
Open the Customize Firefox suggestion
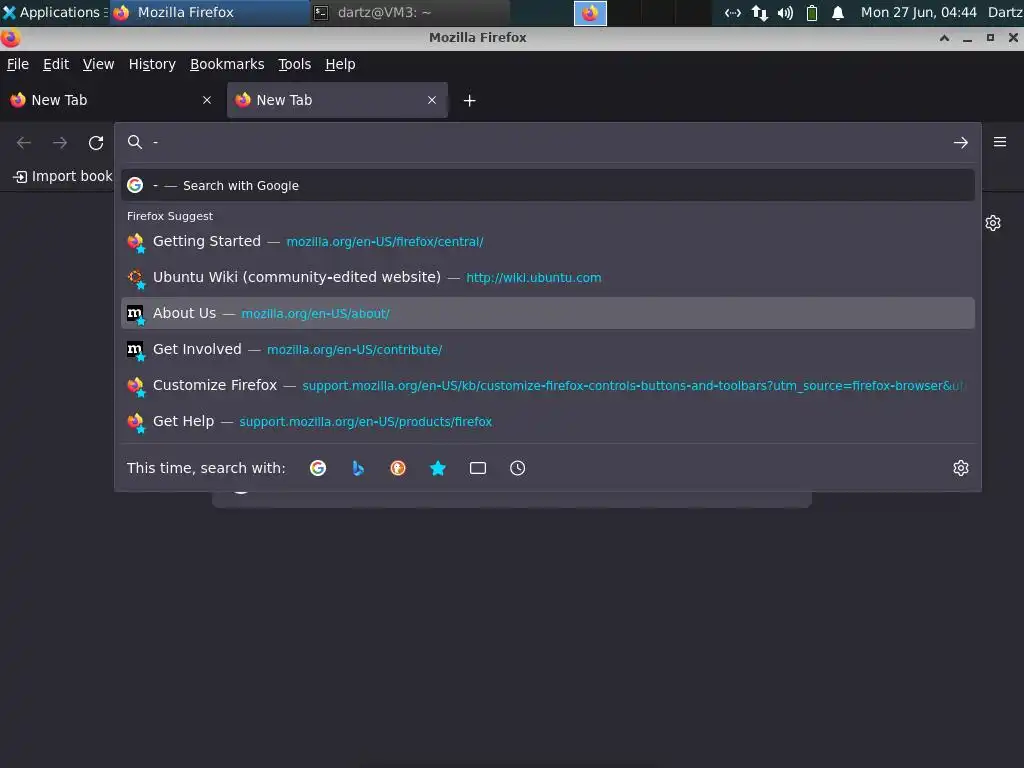coord(547,385)
